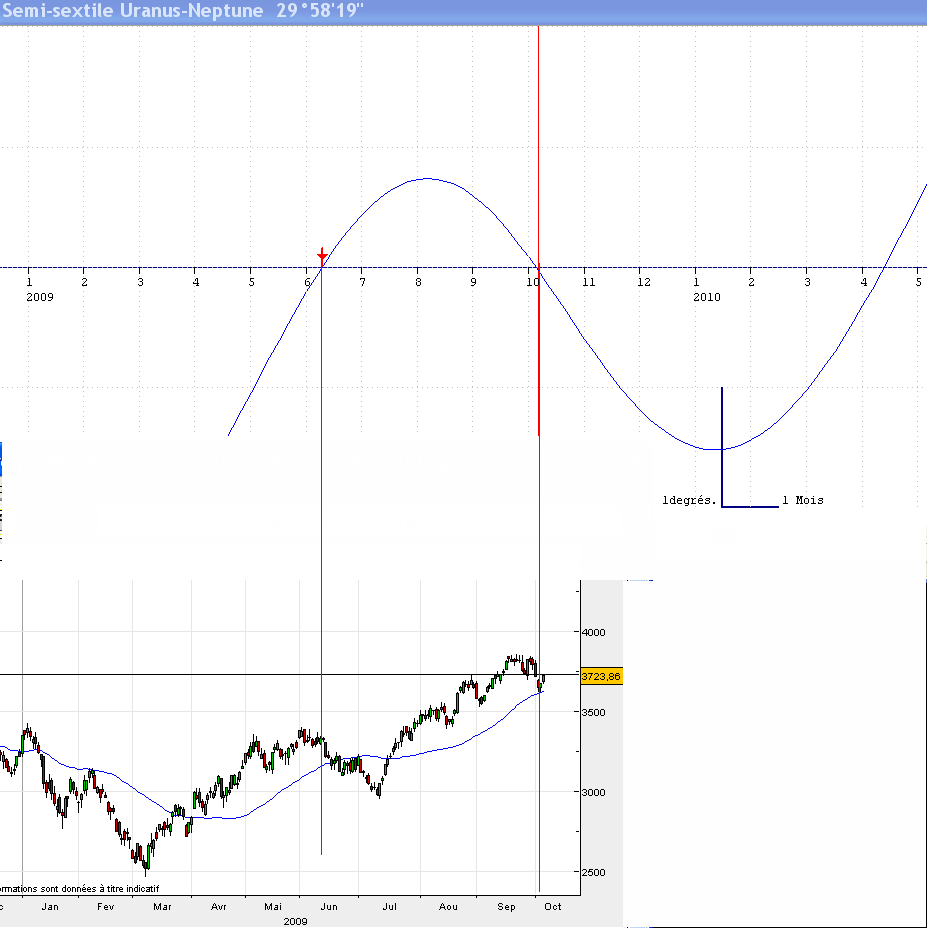
Task: Click the 2010 year label on the aspect axis
Action: (x=706, y=297)
